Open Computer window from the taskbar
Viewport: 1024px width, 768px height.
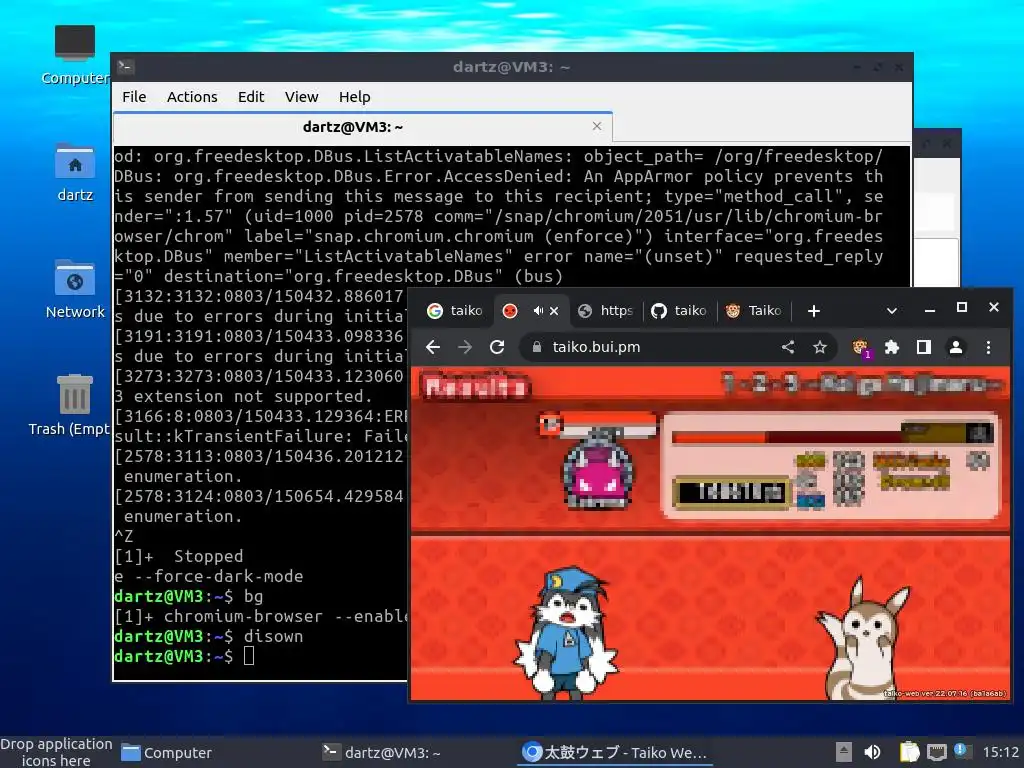tap(167, 752)
